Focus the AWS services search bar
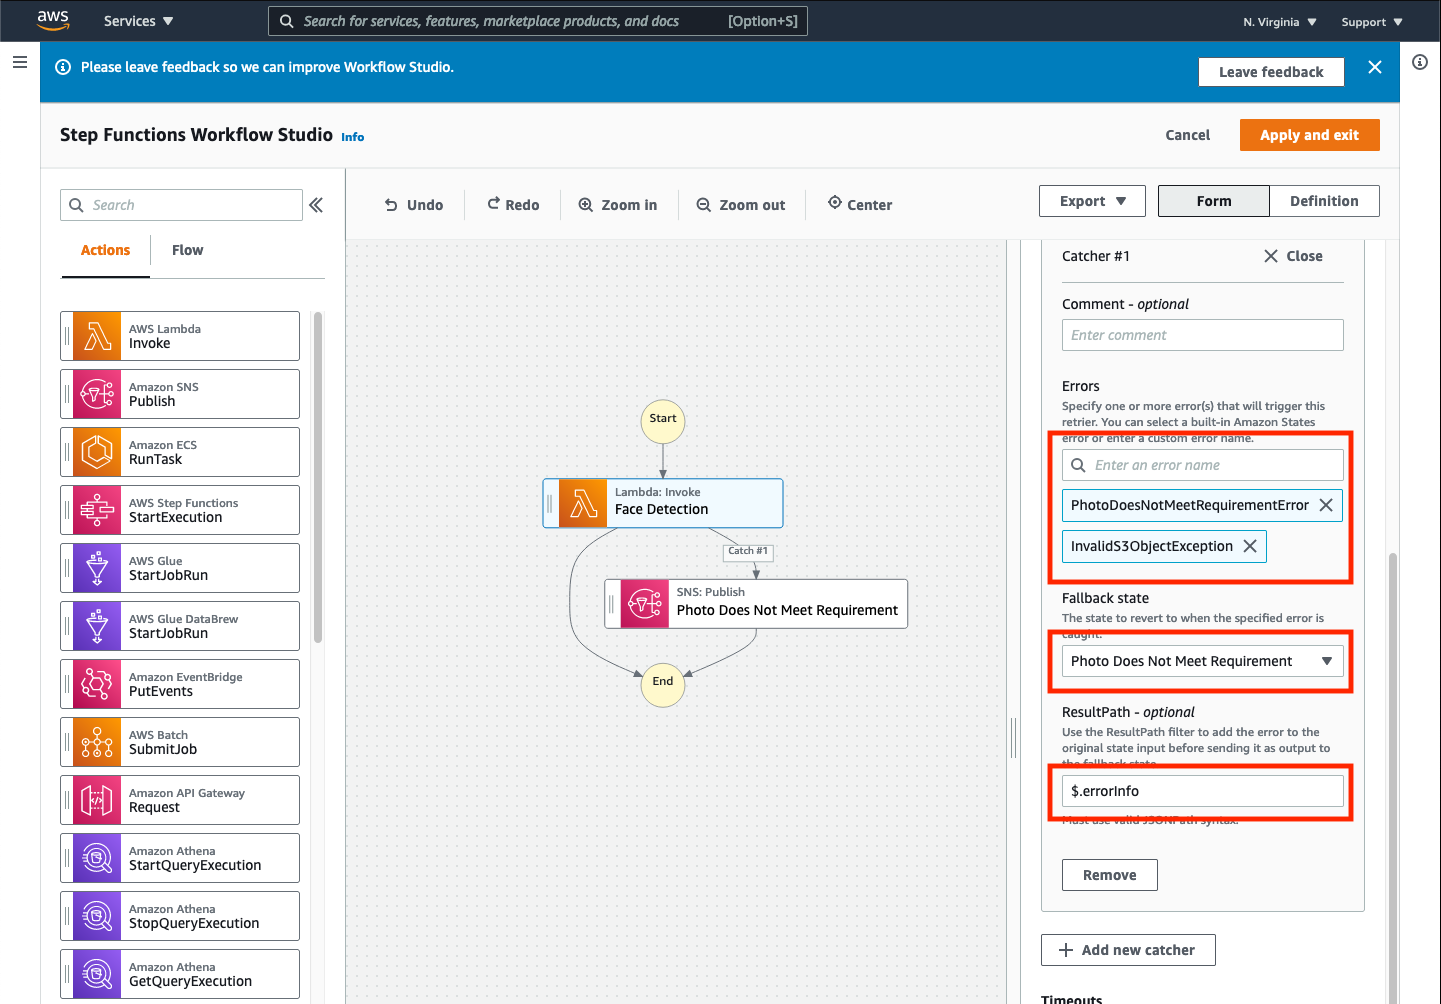 coord(538,21)
